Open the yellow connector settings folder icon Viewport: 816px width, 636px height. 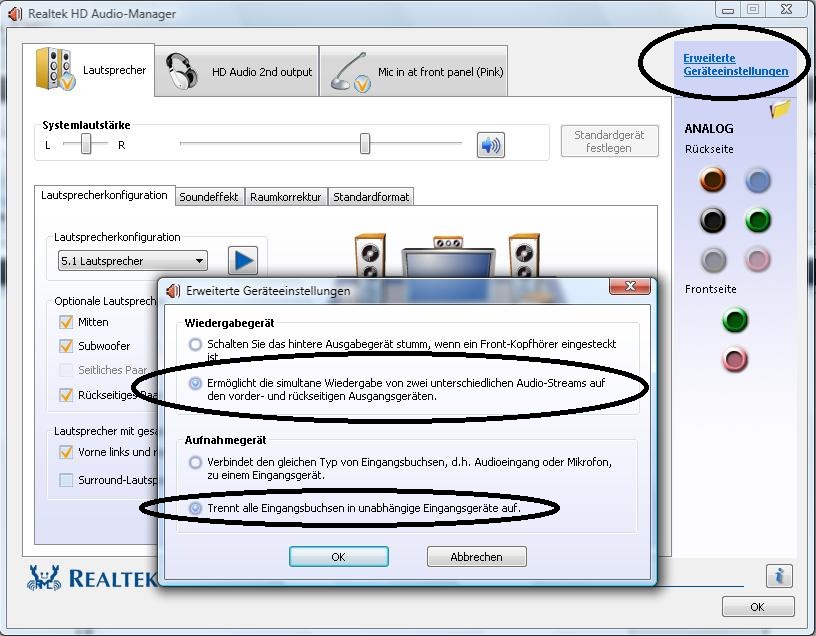[x=780, y=109]
